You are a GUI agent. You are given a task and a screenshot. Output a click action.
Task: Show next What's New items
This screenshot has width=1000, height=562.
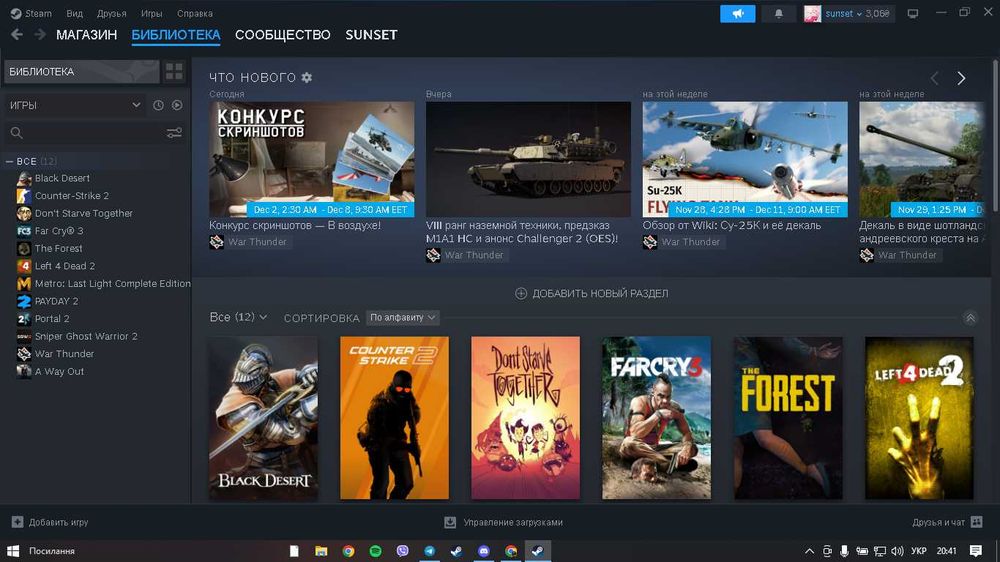[961, 78]
